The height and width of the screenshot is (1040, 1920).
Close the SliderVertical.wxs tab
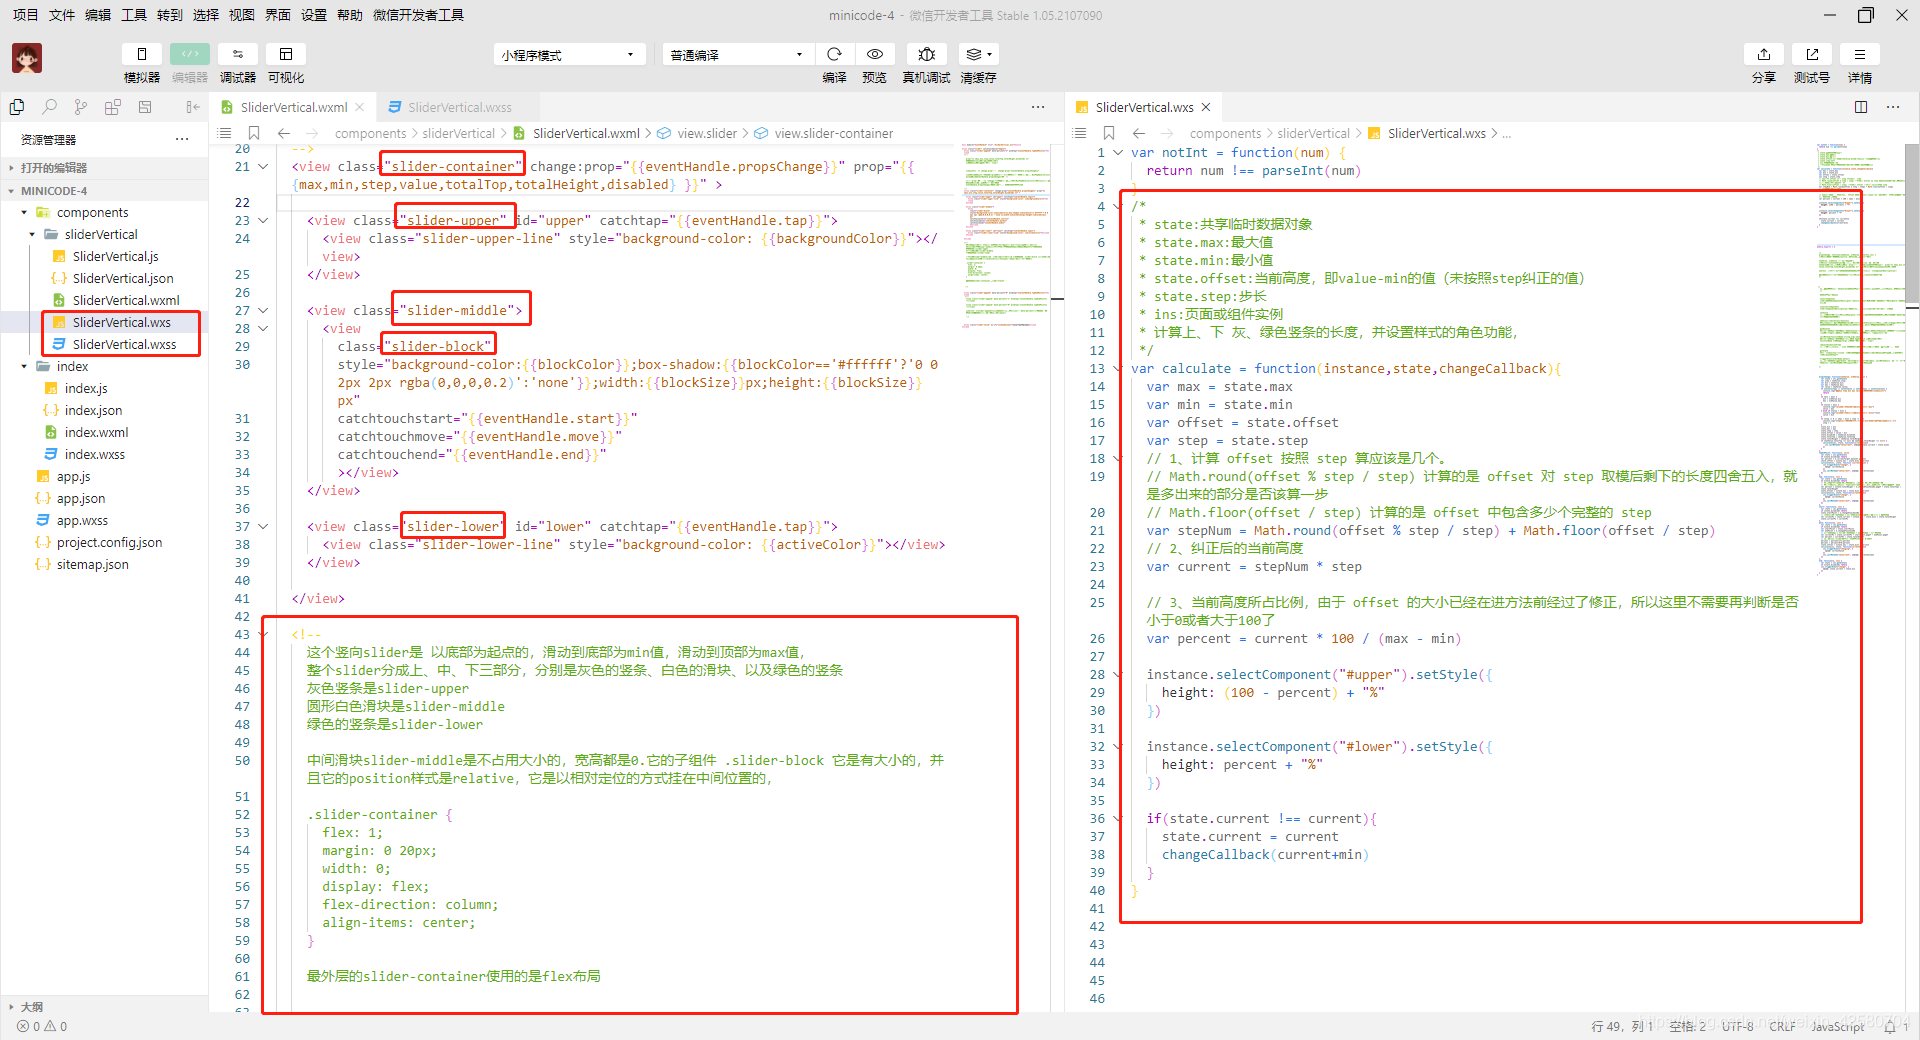pyautogui.click(x=1206, y=107)
